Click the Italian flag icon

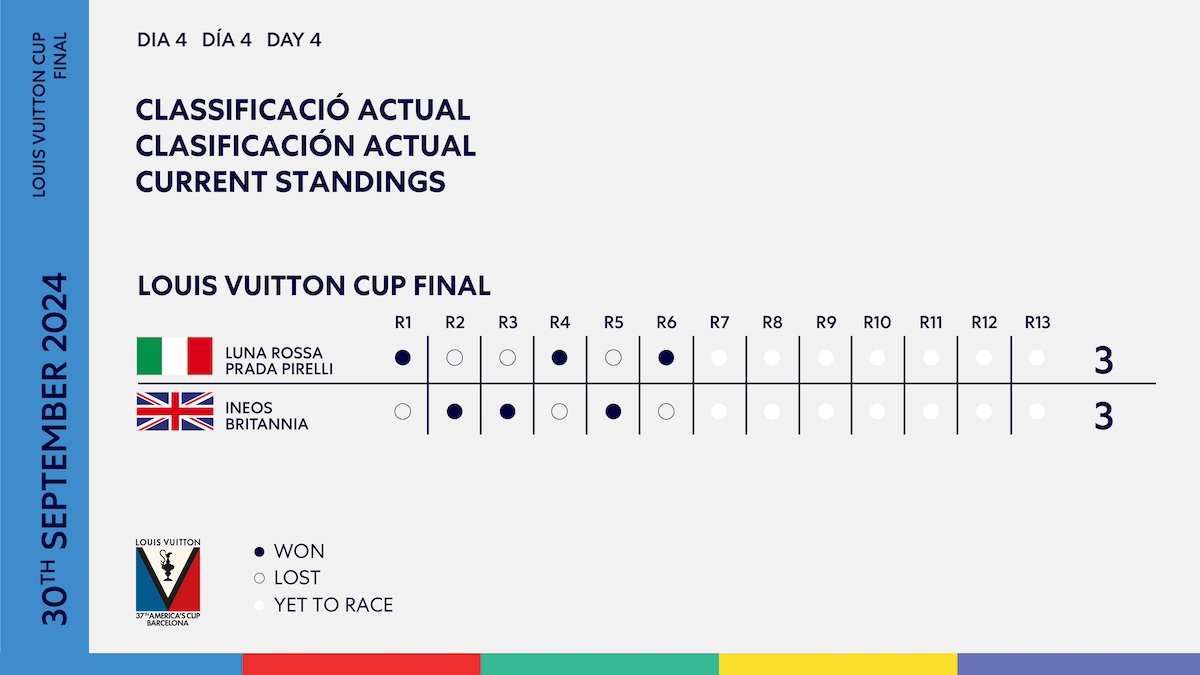(175, 356)
